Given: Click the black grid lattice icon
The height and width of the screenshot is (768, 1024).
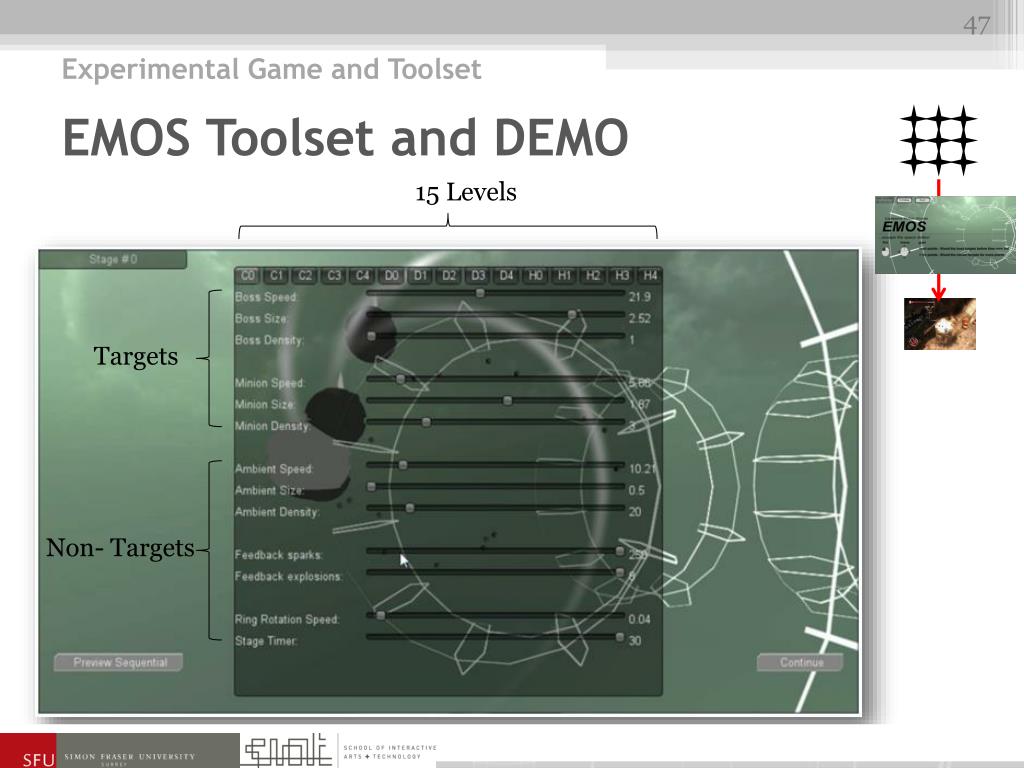Looking at the screenshot, I should pos(938,140).
